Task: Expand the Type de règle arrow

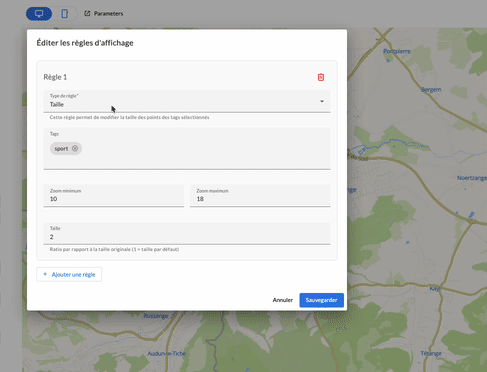Action: pos(322,101)
